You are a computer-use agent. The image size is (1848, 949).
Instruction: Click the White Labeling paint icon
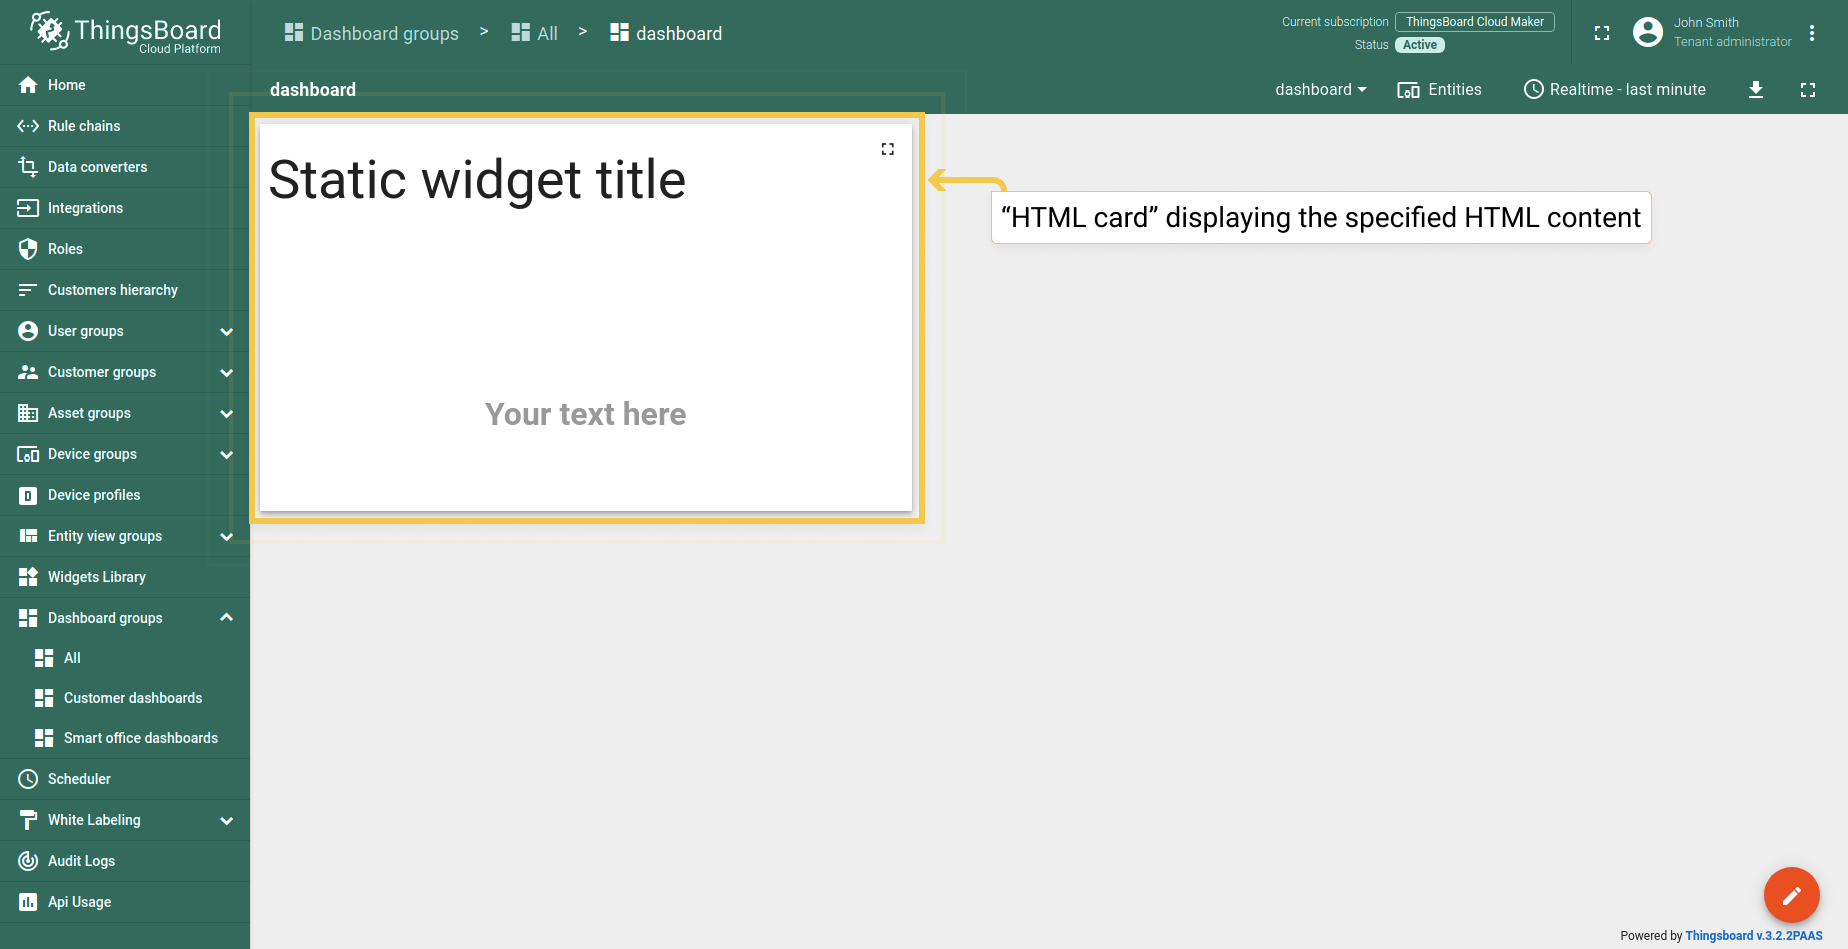click(28, 820)
